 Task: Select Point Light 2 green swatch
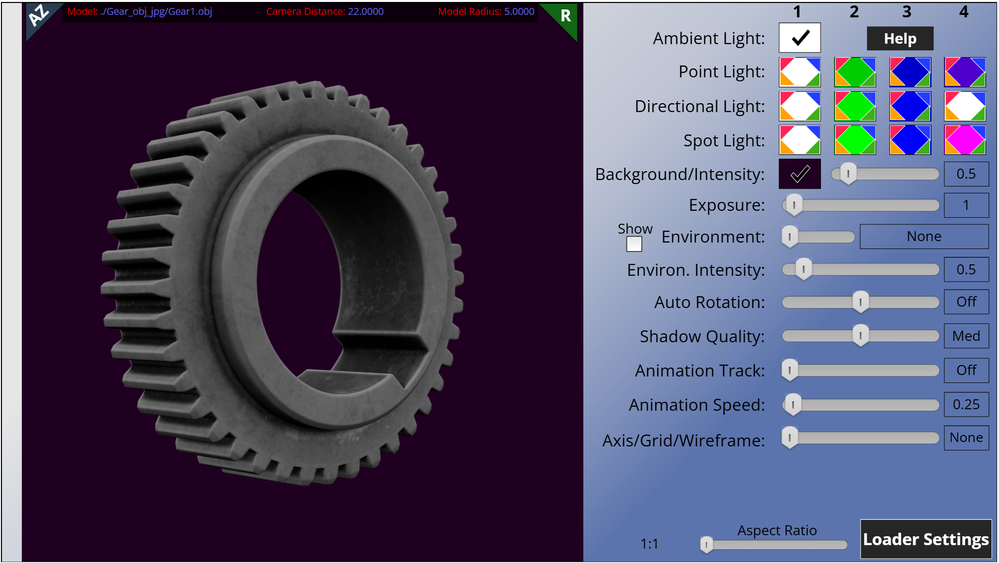point(855,72)
